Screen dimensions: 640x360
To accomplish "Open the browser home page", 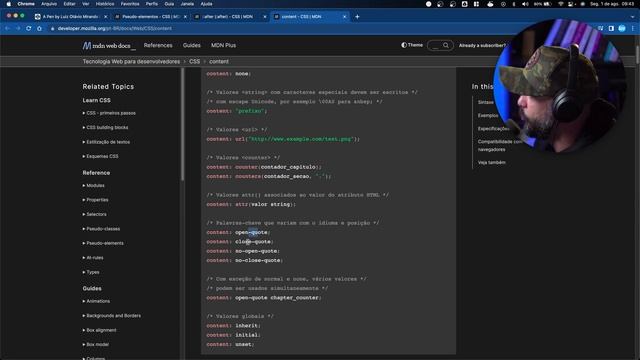I will click(39, 29).
